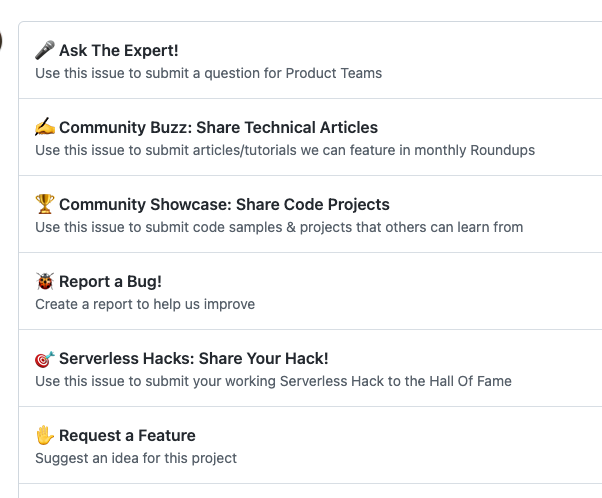This screenshot has height=498, width=602.
Task: Click the empty row below Request a Feature
Action: (x=310, y=491)
